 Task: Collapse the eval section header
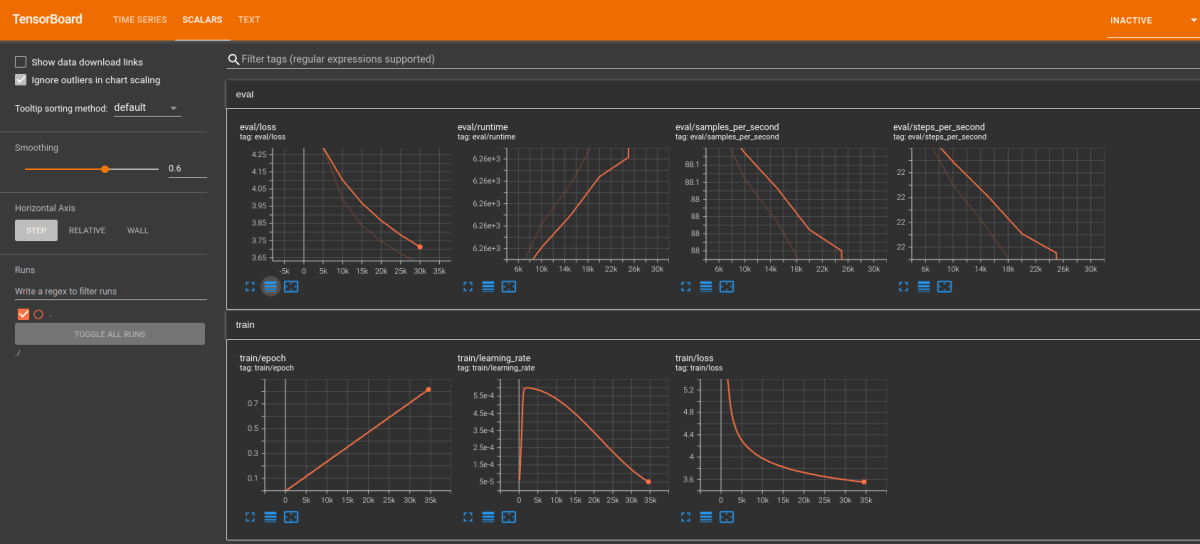(713, 94)
